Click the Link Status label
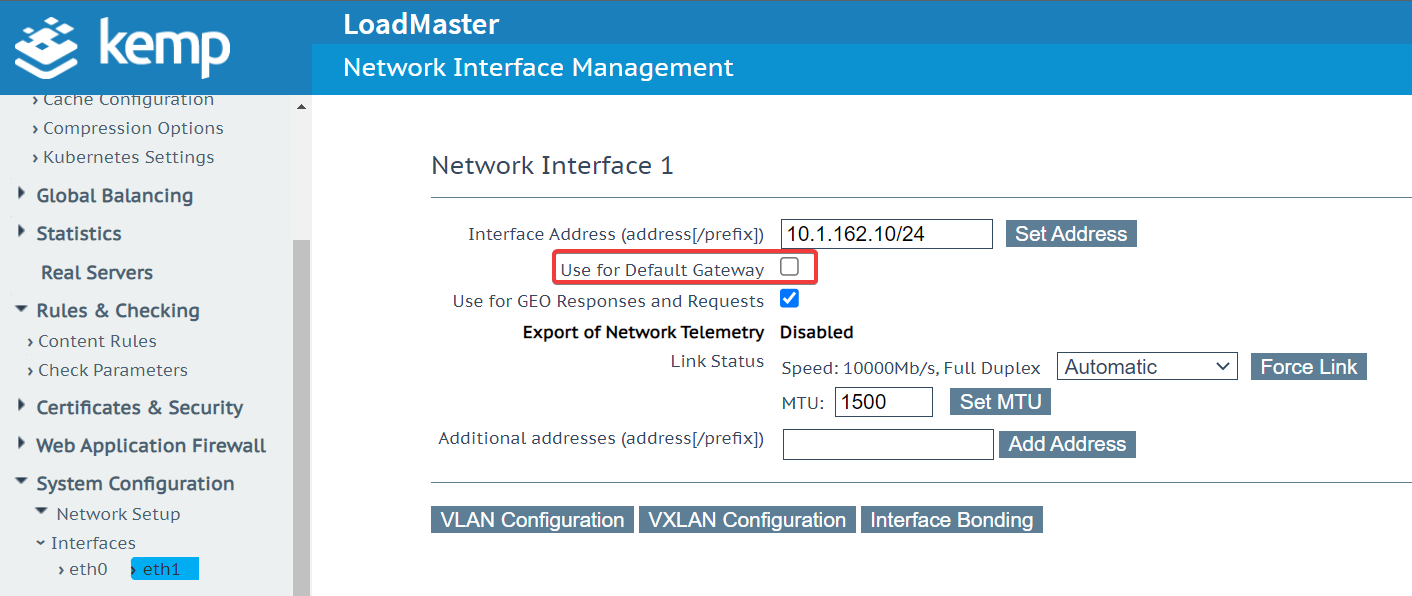Viewport: 1412px width, 596px height. [717, 362]
